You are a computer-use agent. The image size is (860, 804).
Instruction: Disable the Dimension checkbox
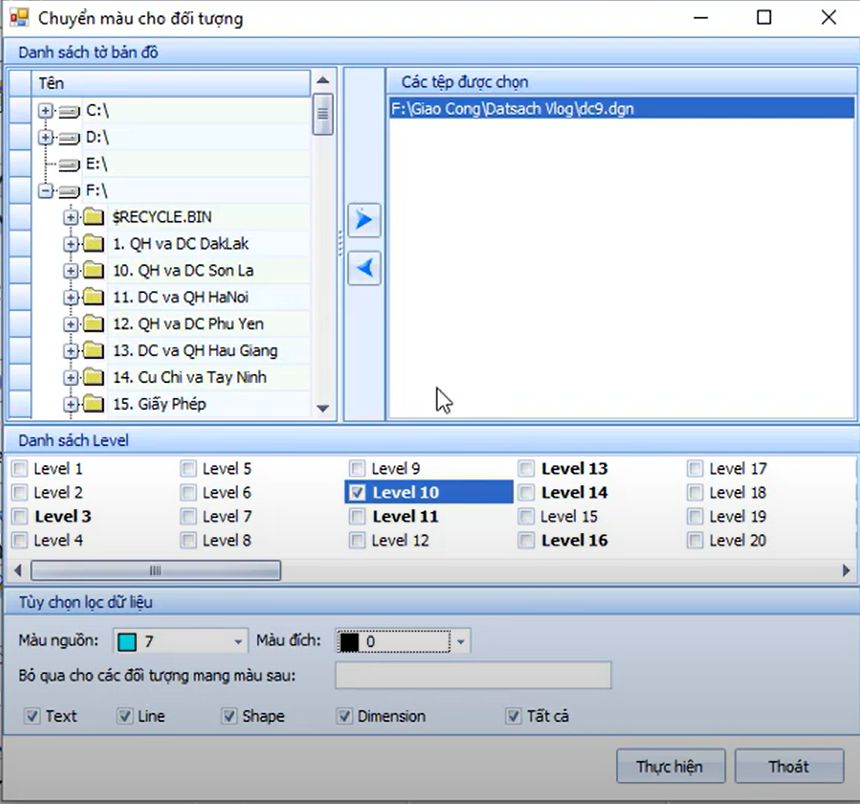click(345, 716)
